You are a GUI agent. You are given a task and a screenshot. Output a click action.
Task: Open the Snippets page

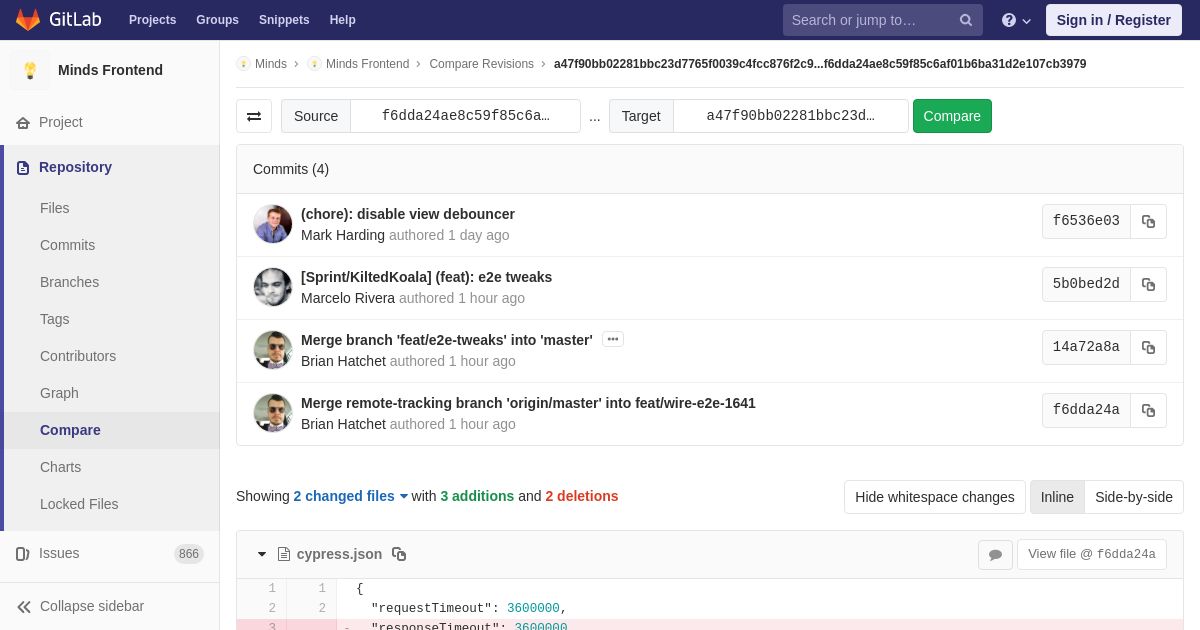(x=284, y=20)
